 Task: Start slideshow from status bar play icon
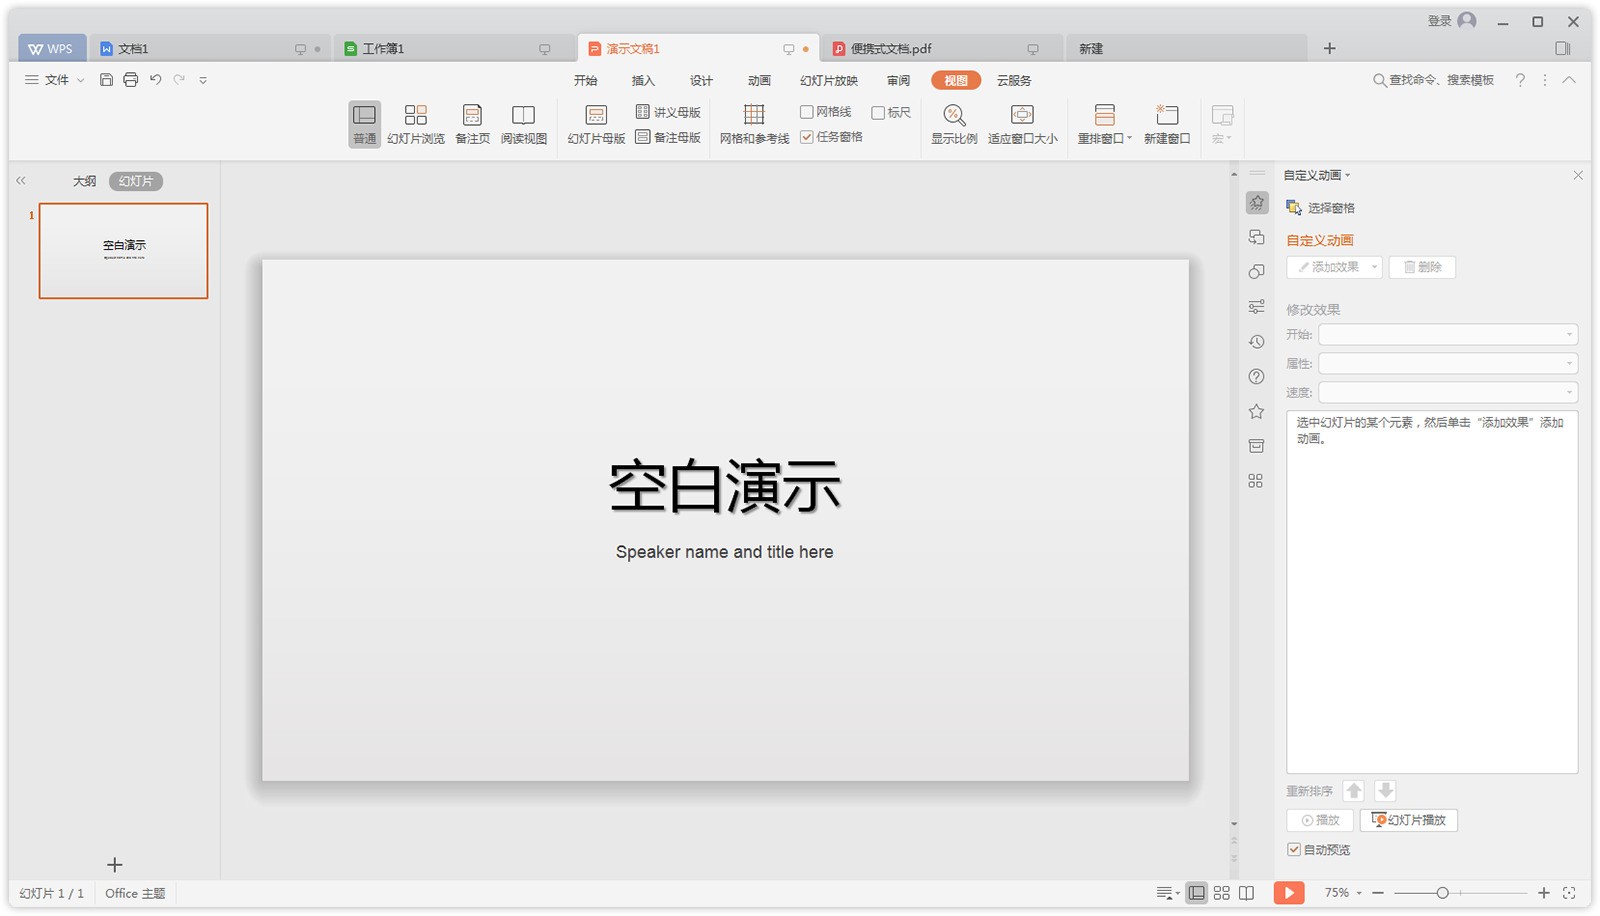point(1289,892)
